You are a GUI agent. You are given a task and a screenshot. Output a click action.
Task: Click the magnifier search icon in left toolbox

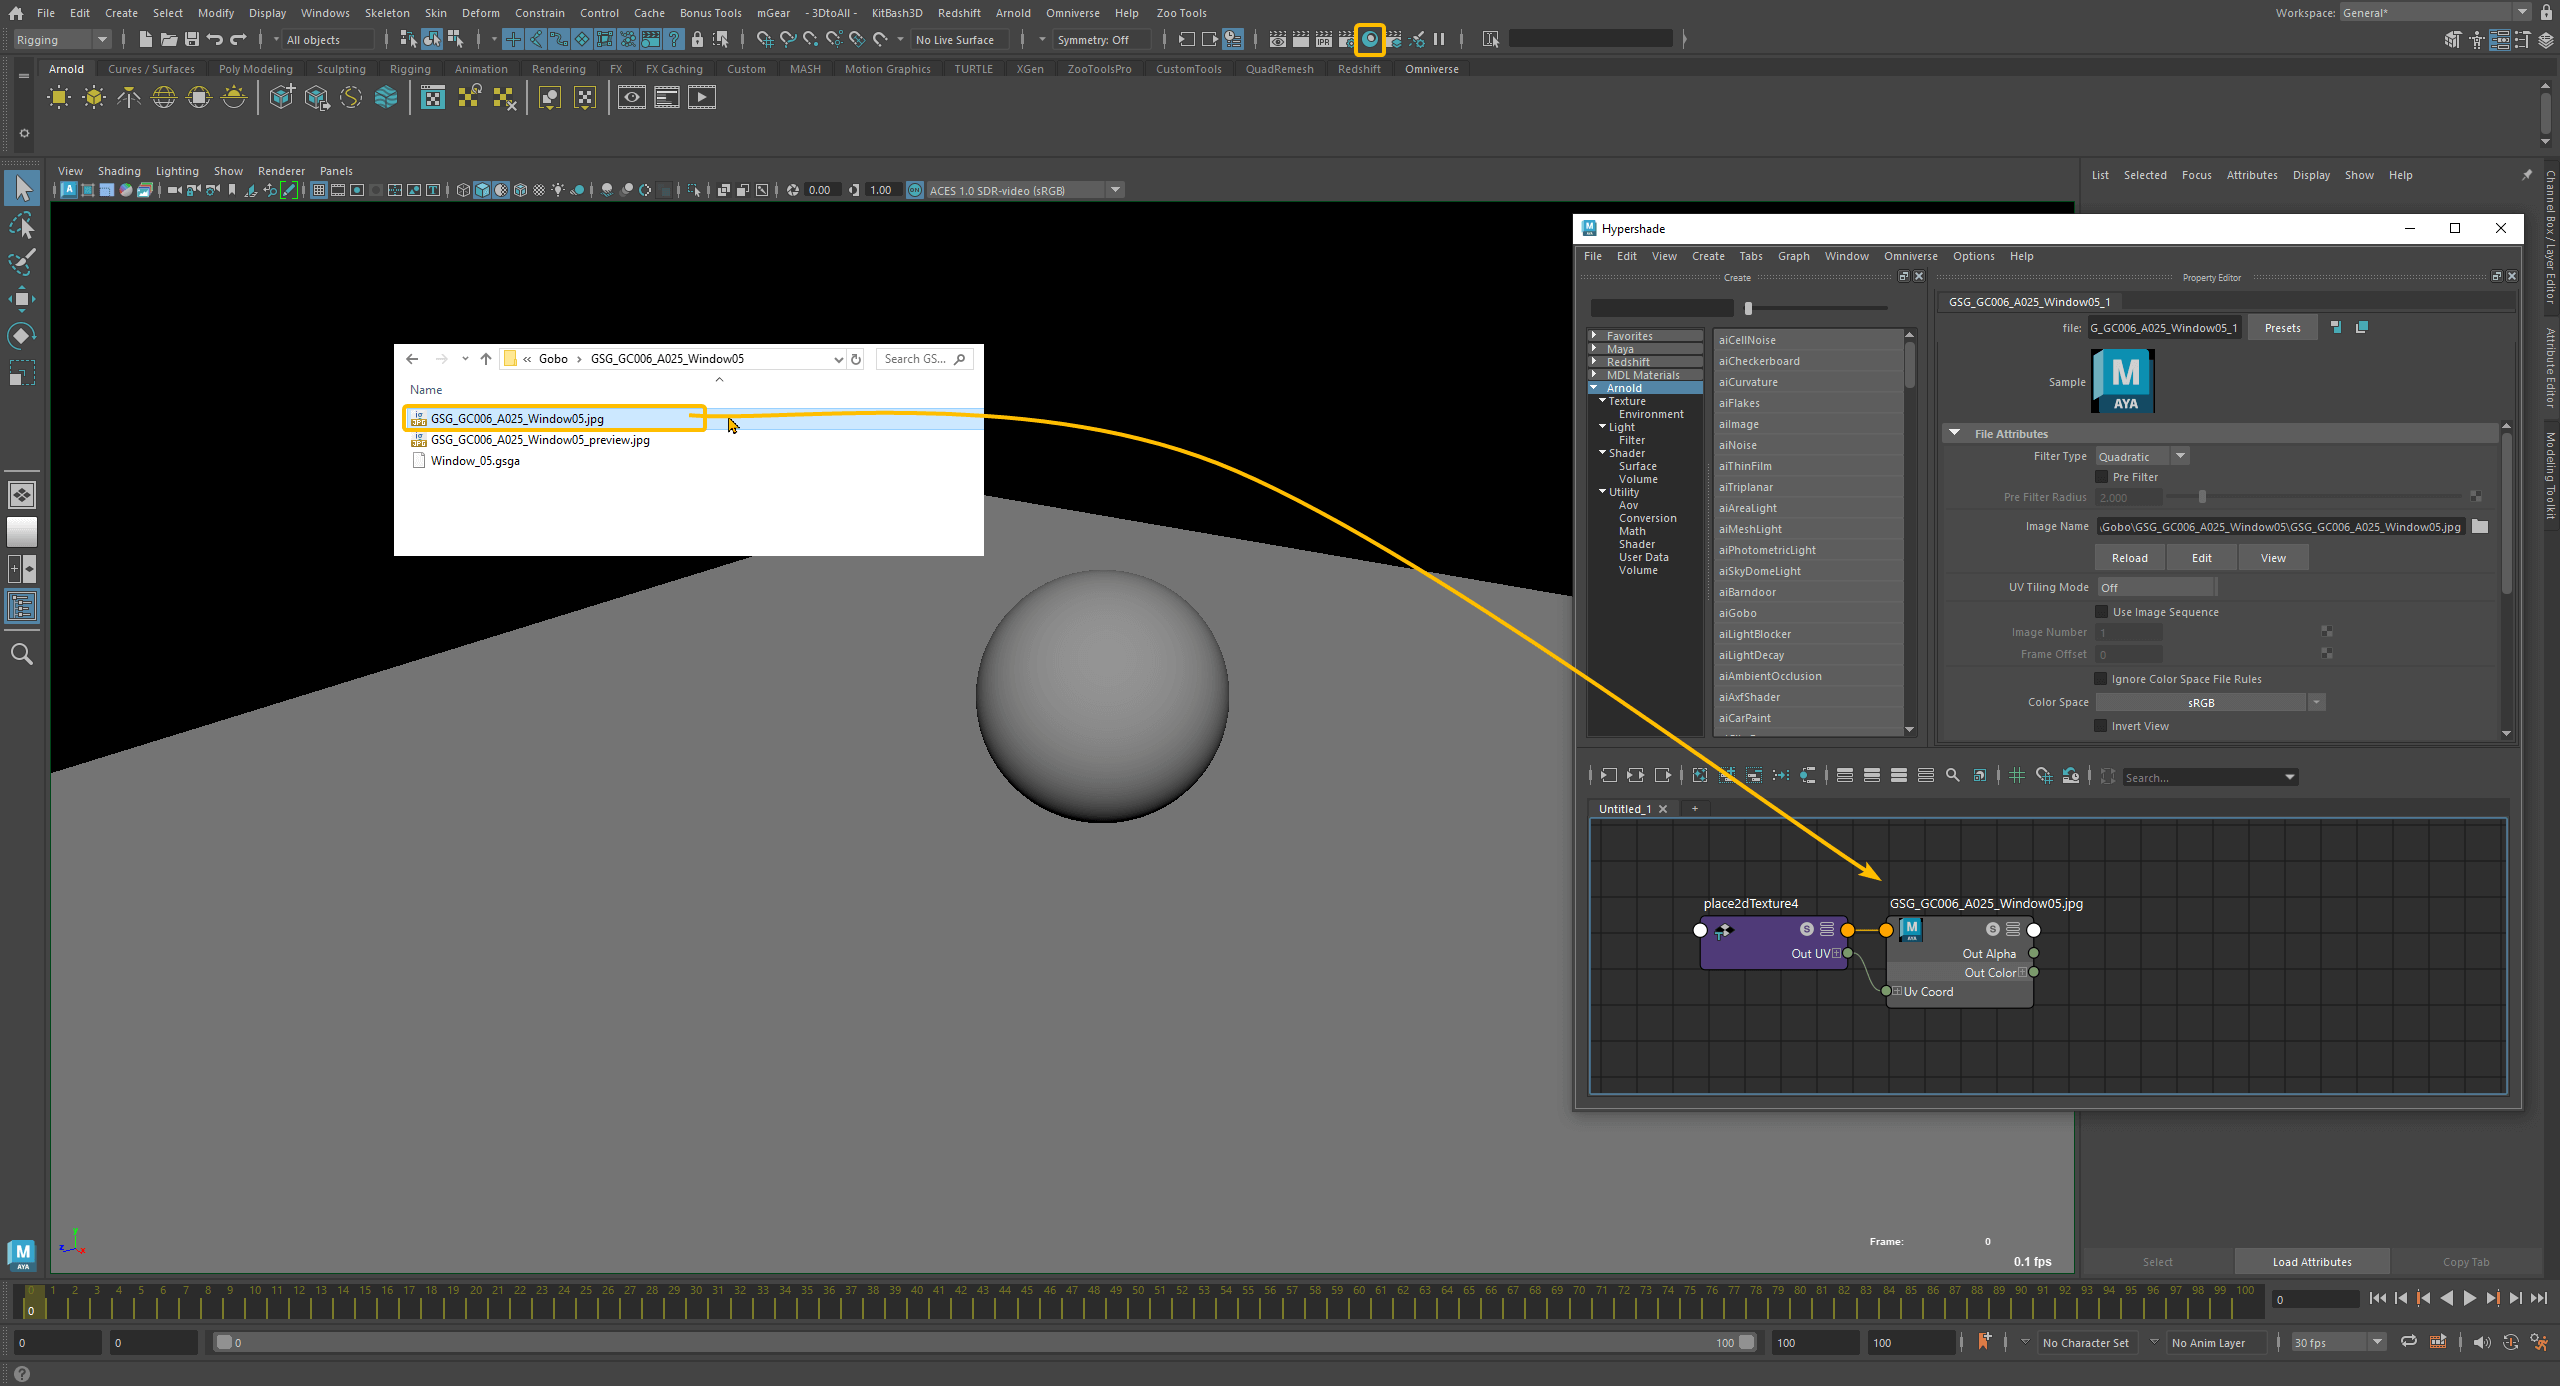tap(22, 654)
